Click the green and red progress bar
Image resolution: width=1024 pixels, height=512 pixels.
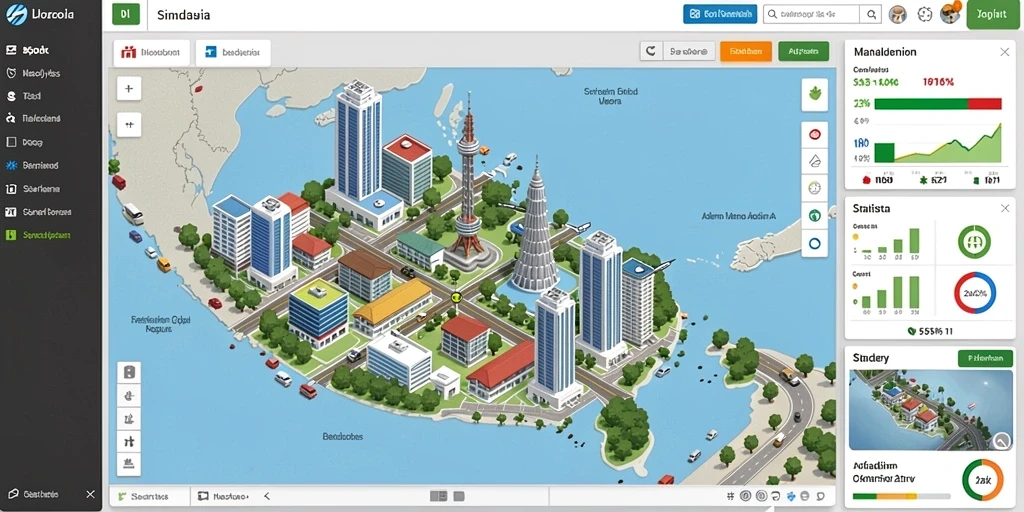[x=937, y=103]
